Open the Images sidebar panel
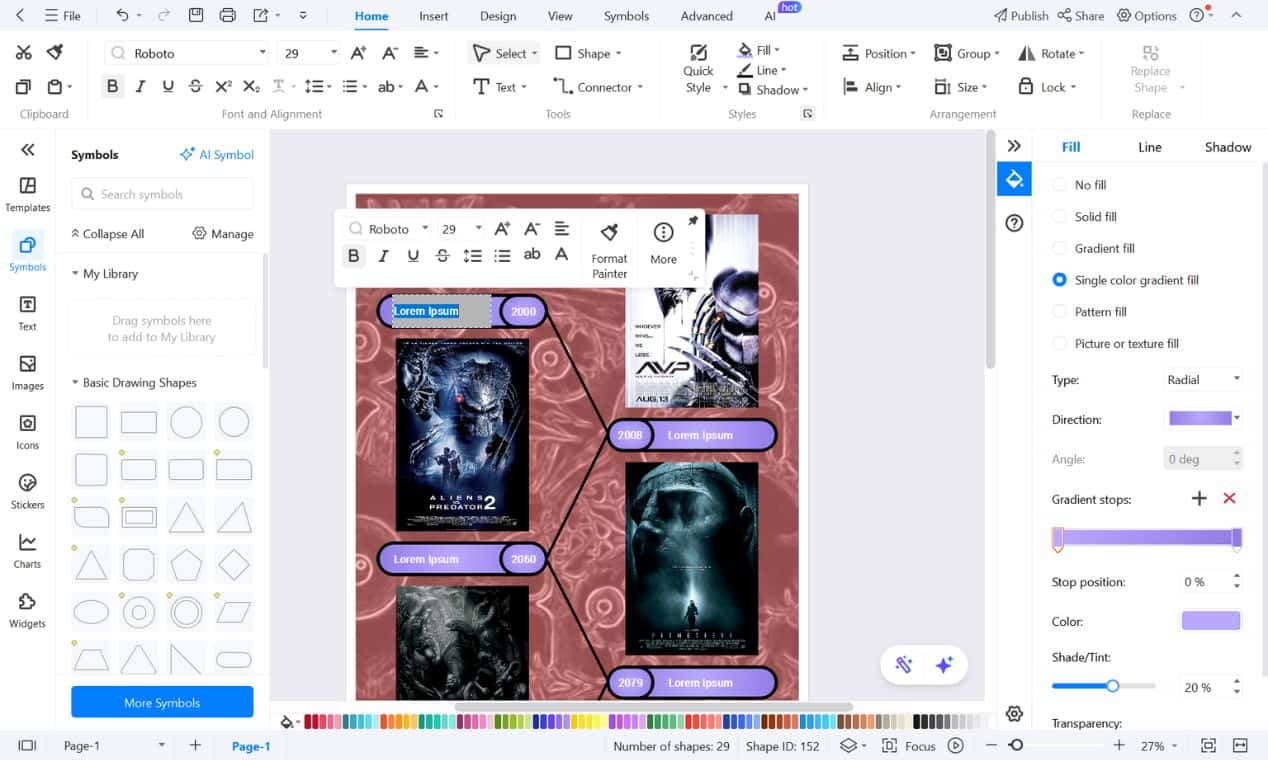The width and height of the screenshot is (1268, 760). click(x=28, y=372)
